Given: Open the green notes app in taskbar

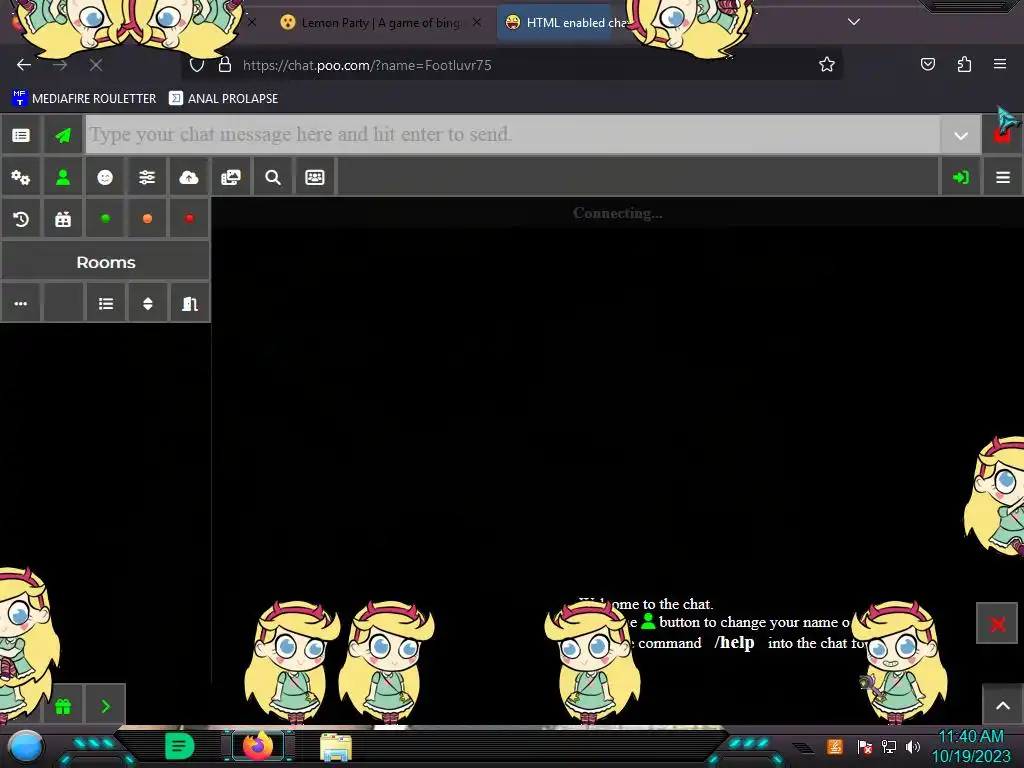Looking at the screenshot, I should point(180,746).
